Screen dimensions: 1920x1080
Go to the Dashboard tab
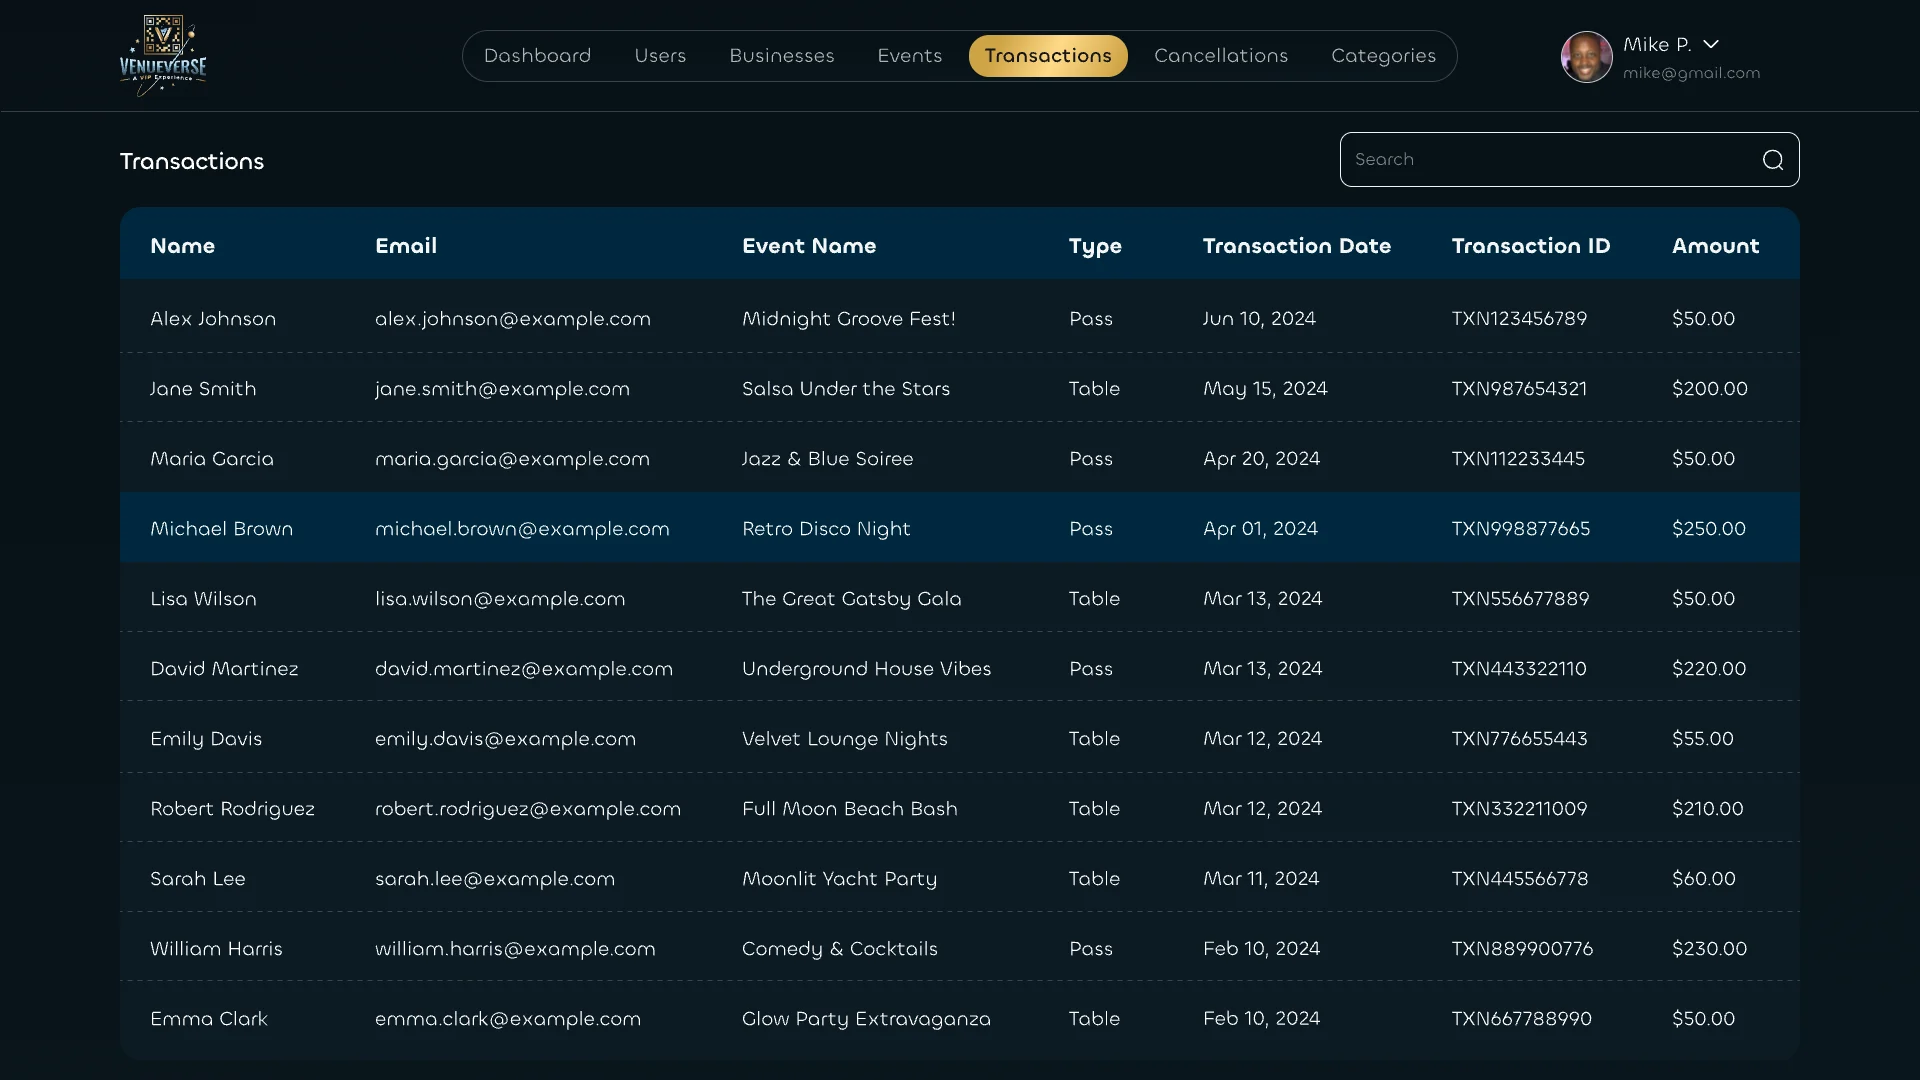pos(538,56)
